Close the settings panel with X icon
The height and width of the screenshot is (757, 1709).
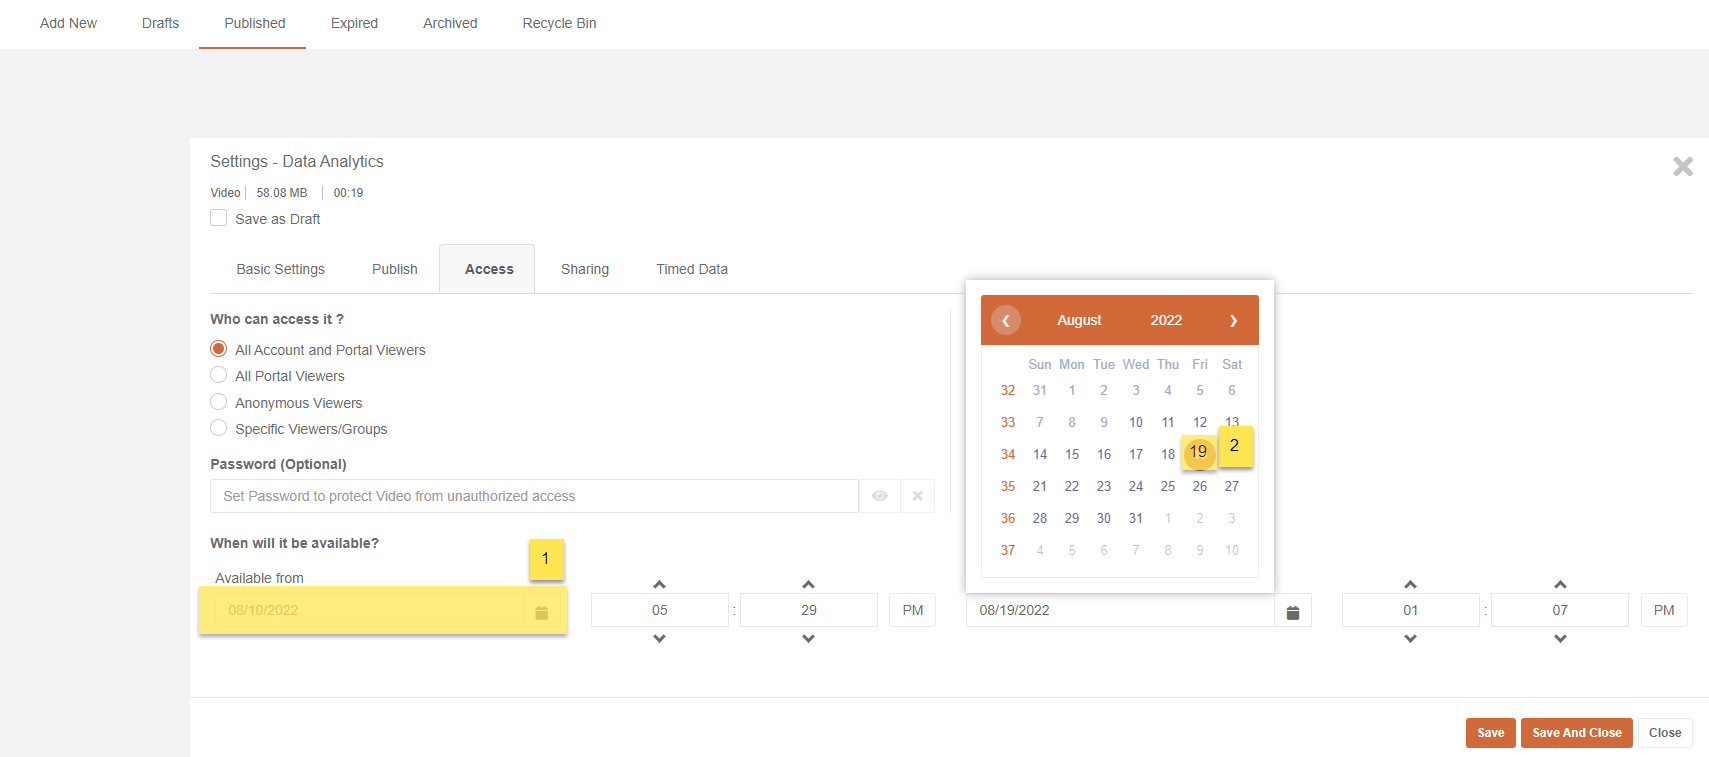1682,167
